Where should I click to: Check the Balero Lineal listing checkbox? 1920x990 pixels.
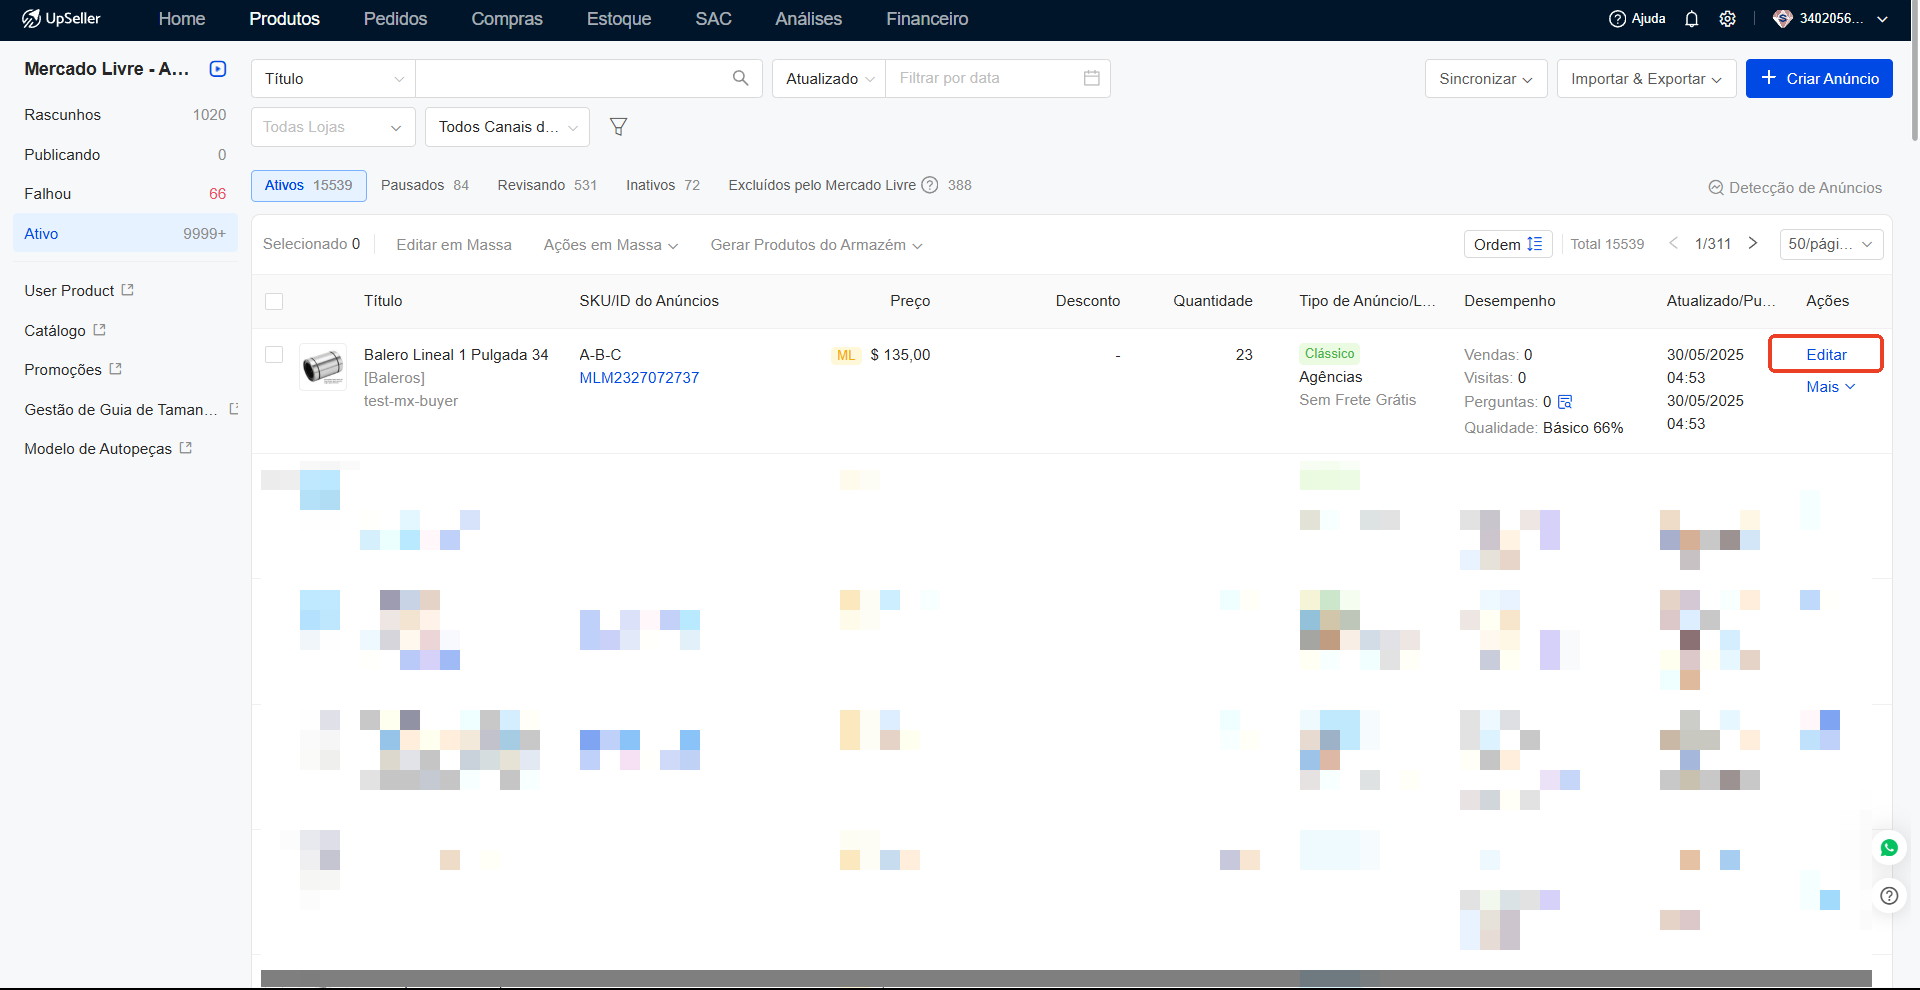click(x=274, y=355)
